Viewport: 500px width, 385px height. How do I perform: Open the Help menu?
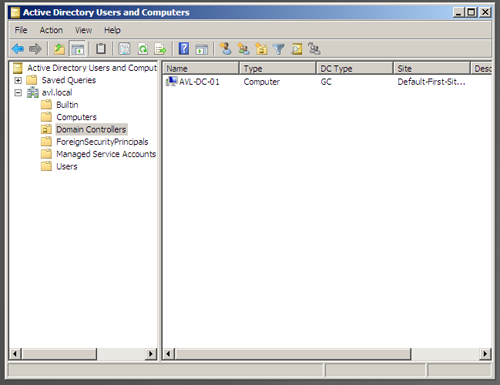(112, 30)
